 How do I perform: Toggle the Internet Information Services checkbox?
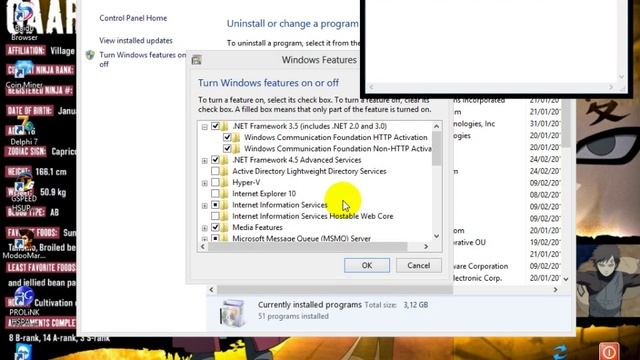215,205
